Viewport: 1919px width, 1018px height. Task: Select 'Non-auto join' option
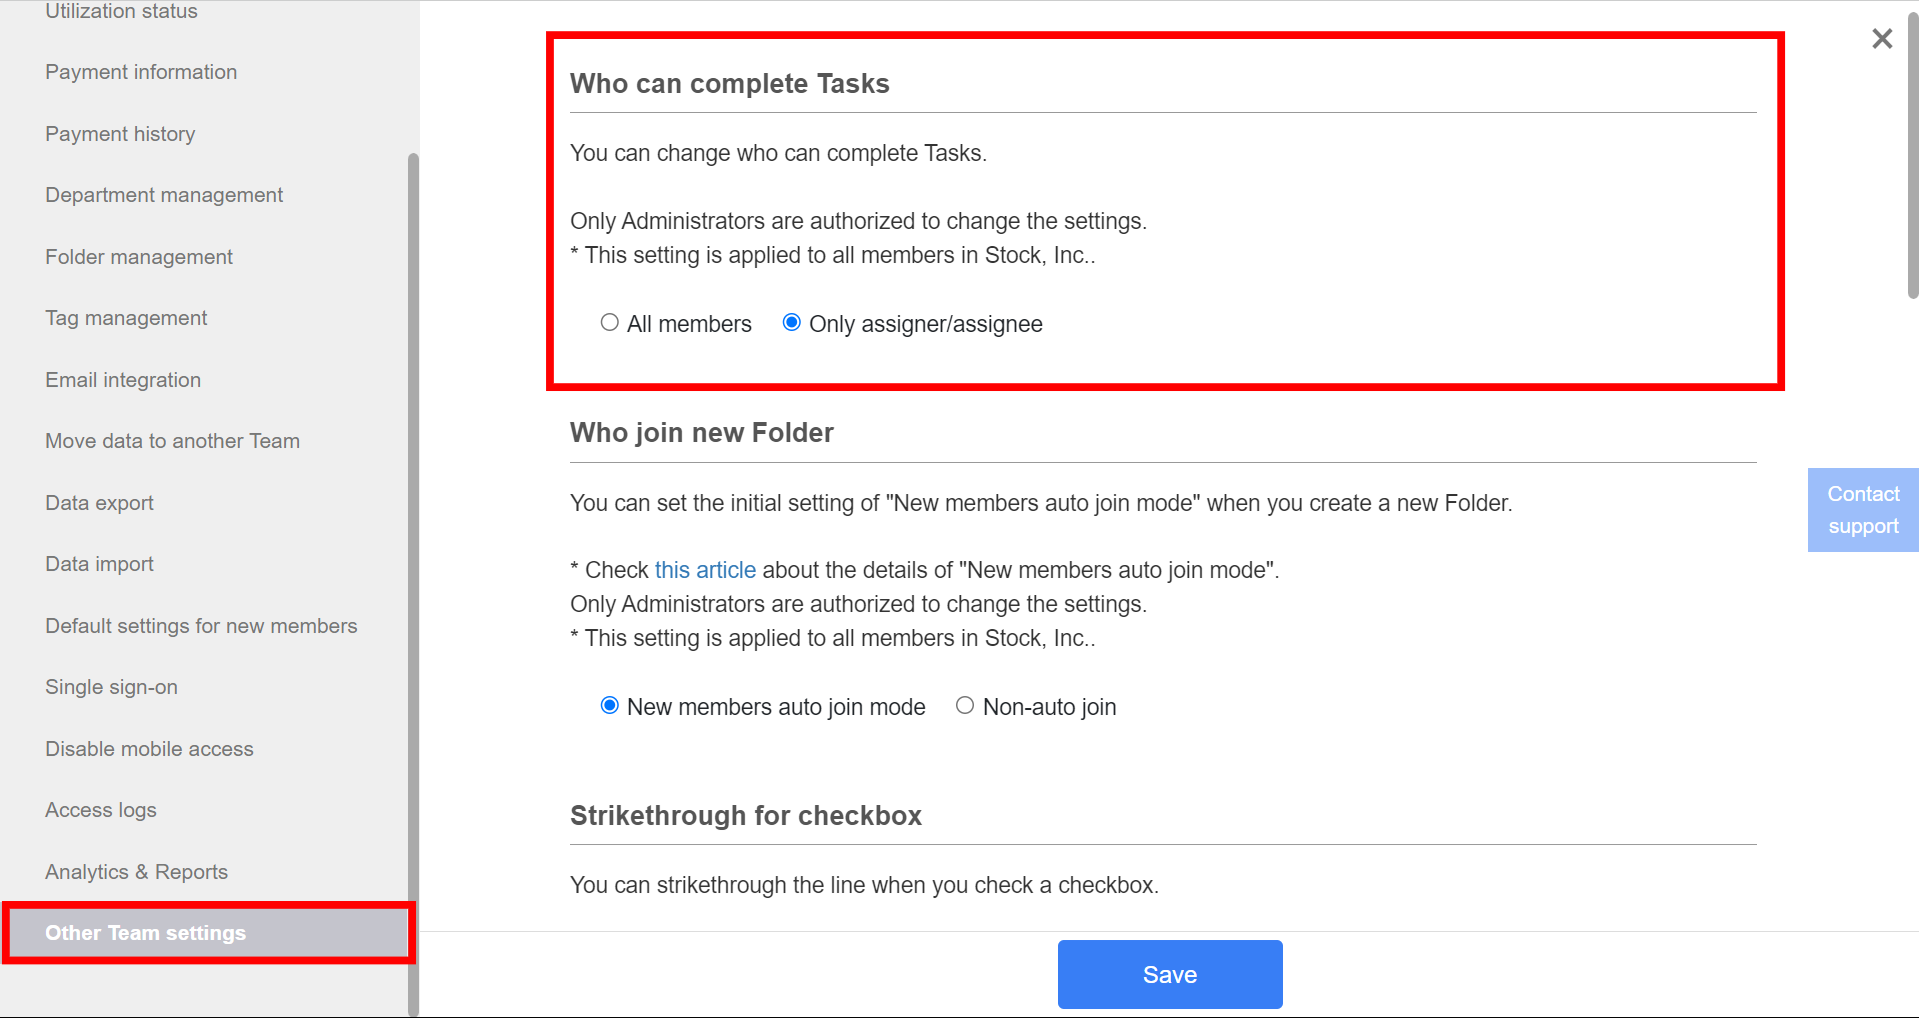click(965, 705)
